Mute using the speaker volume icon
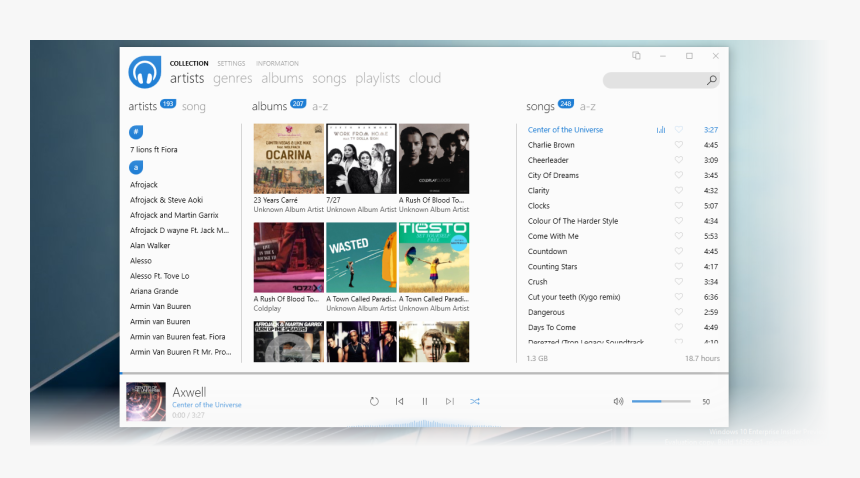This screenshot has height=478, width=860. (x=618, y=401)
